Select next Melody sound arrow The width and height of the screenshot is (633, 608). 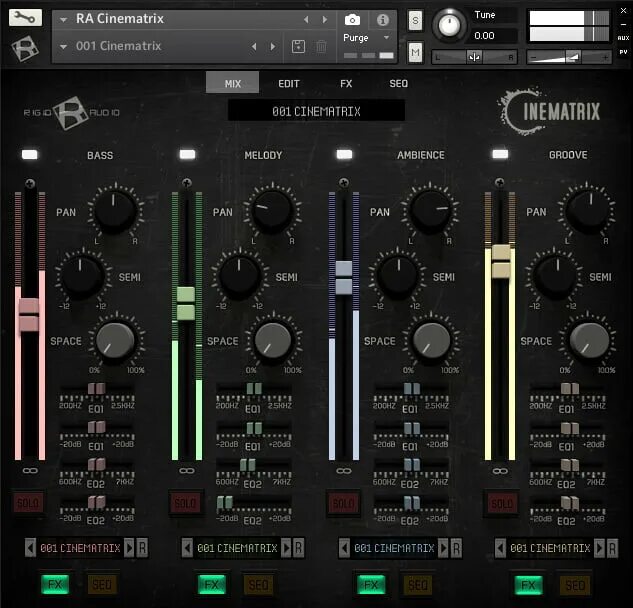(286, 548)
